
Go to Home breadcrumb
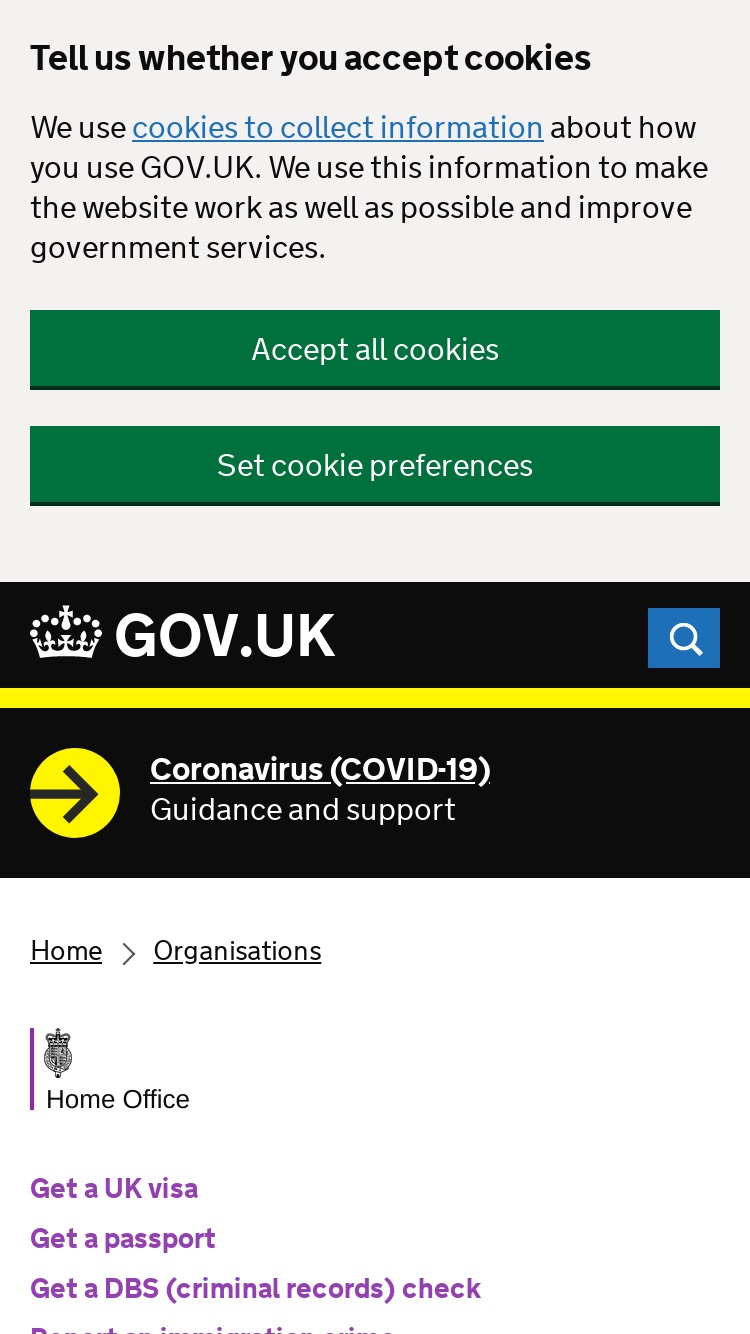(66, 951)
